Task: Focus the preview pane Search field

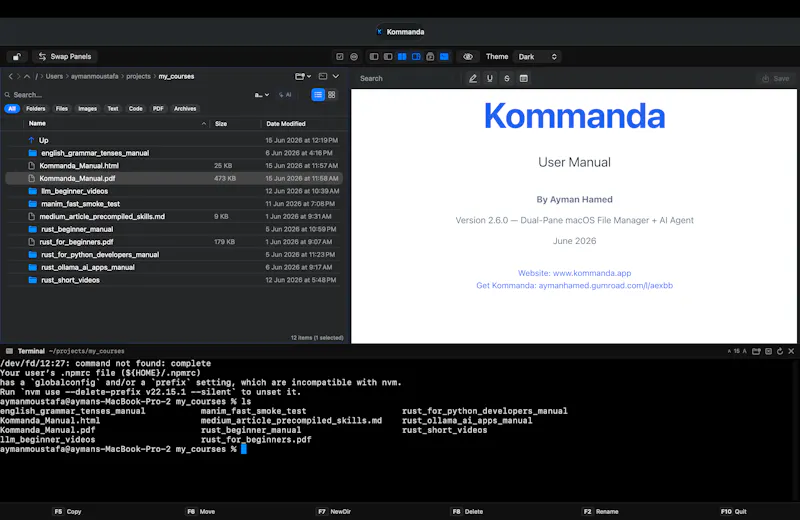Action: tap(407, 79)
